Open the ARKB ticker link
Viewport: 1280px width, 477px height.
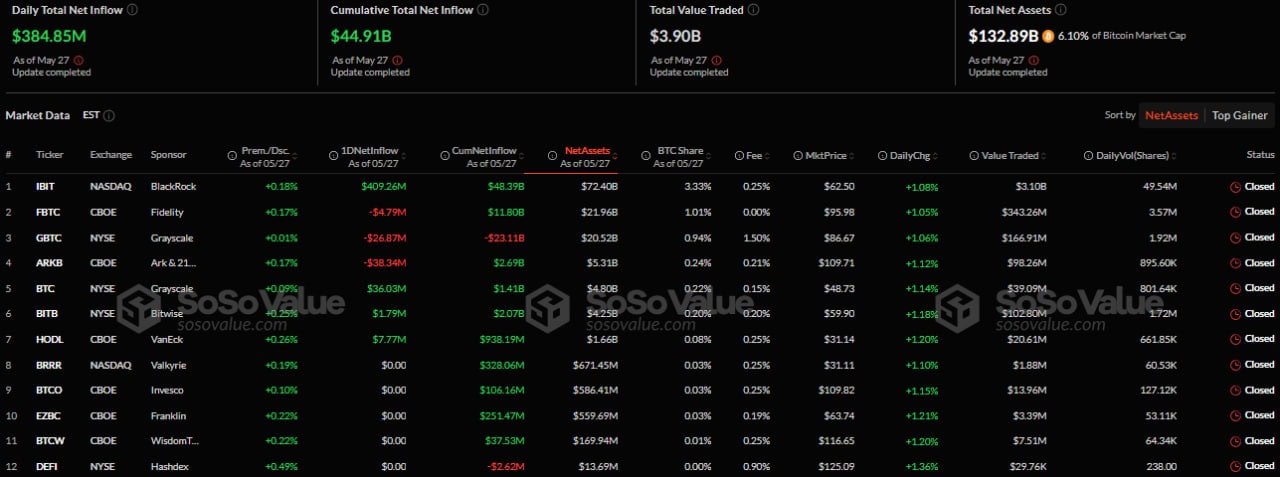tap(48, 263)
